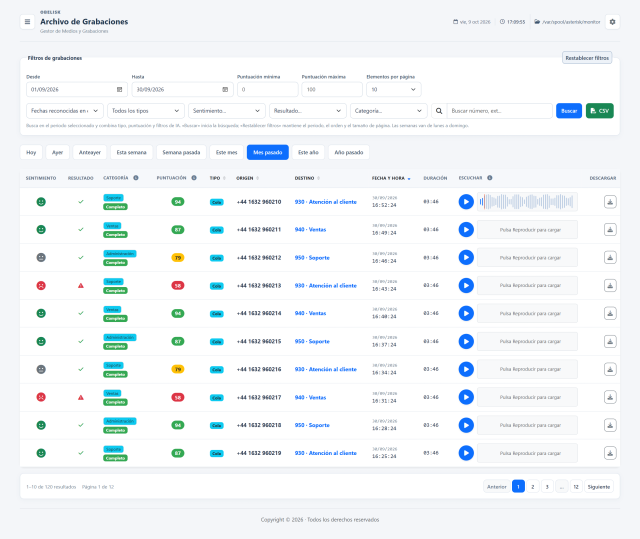The width and height of the screenshot is (640, 539).
Task: Download recording from +44 1632 960215
Action: (x=610, y=342)
